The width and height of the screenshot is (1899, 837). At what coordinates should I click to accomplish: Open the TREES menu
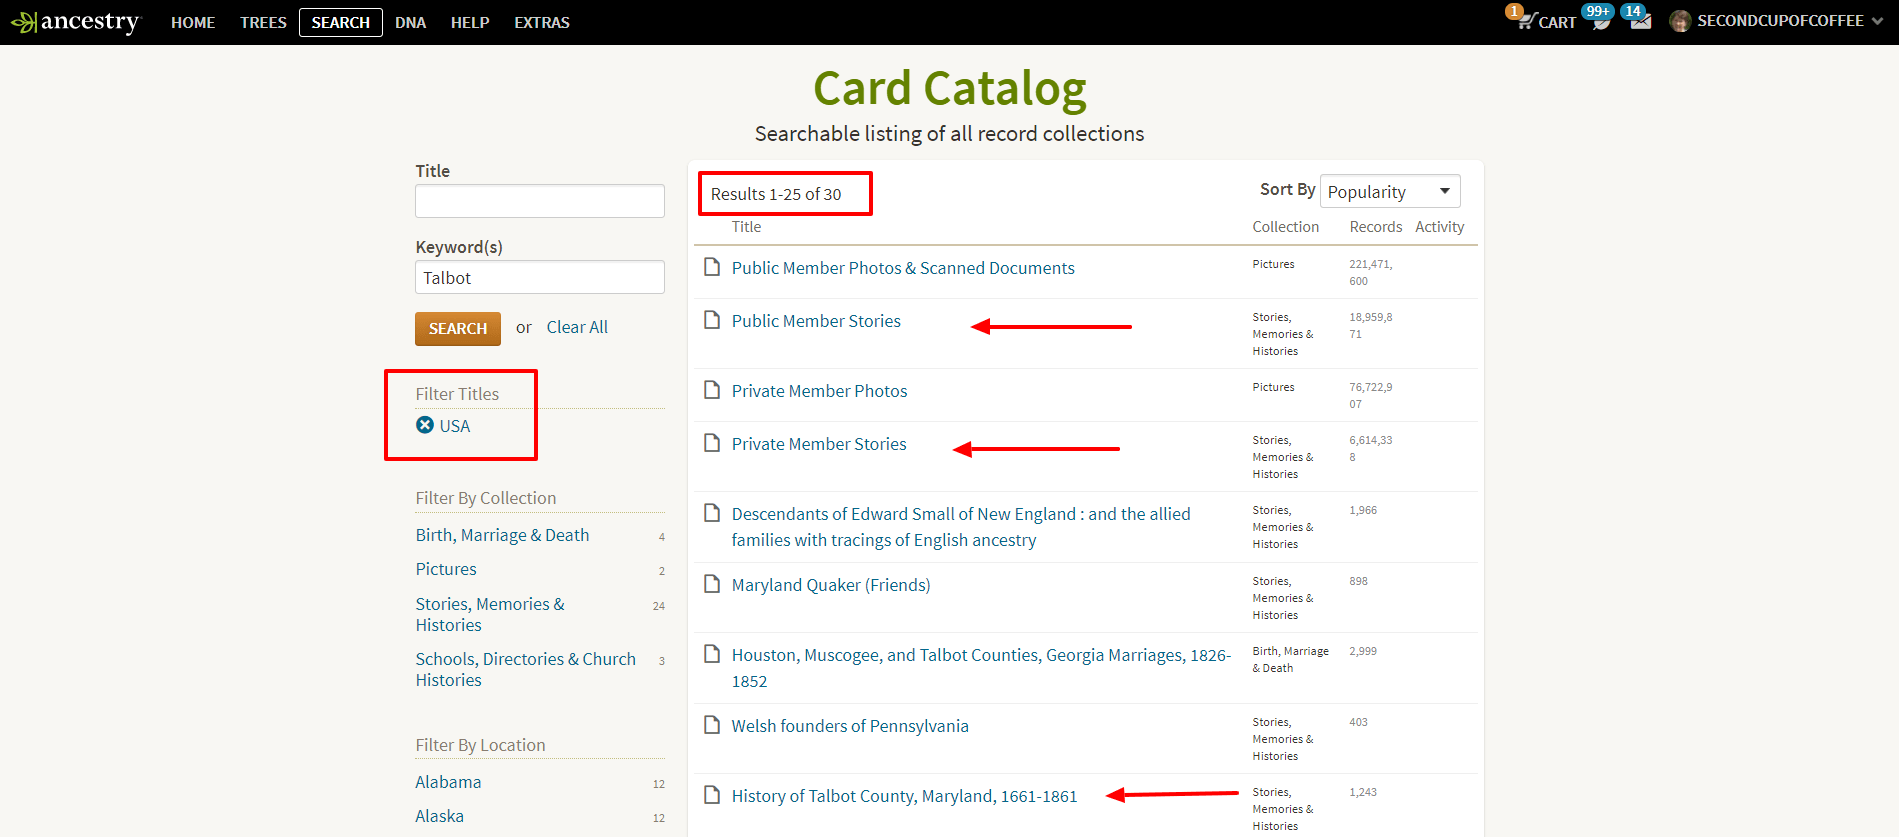pyautogui.click(x=263, y=22)
